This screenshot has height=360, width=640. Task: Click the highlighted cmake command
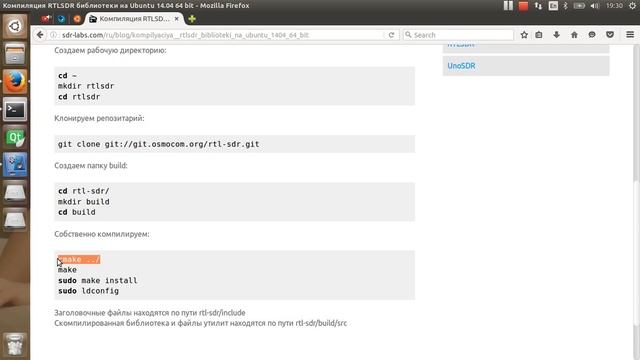(x=79, y=260)
